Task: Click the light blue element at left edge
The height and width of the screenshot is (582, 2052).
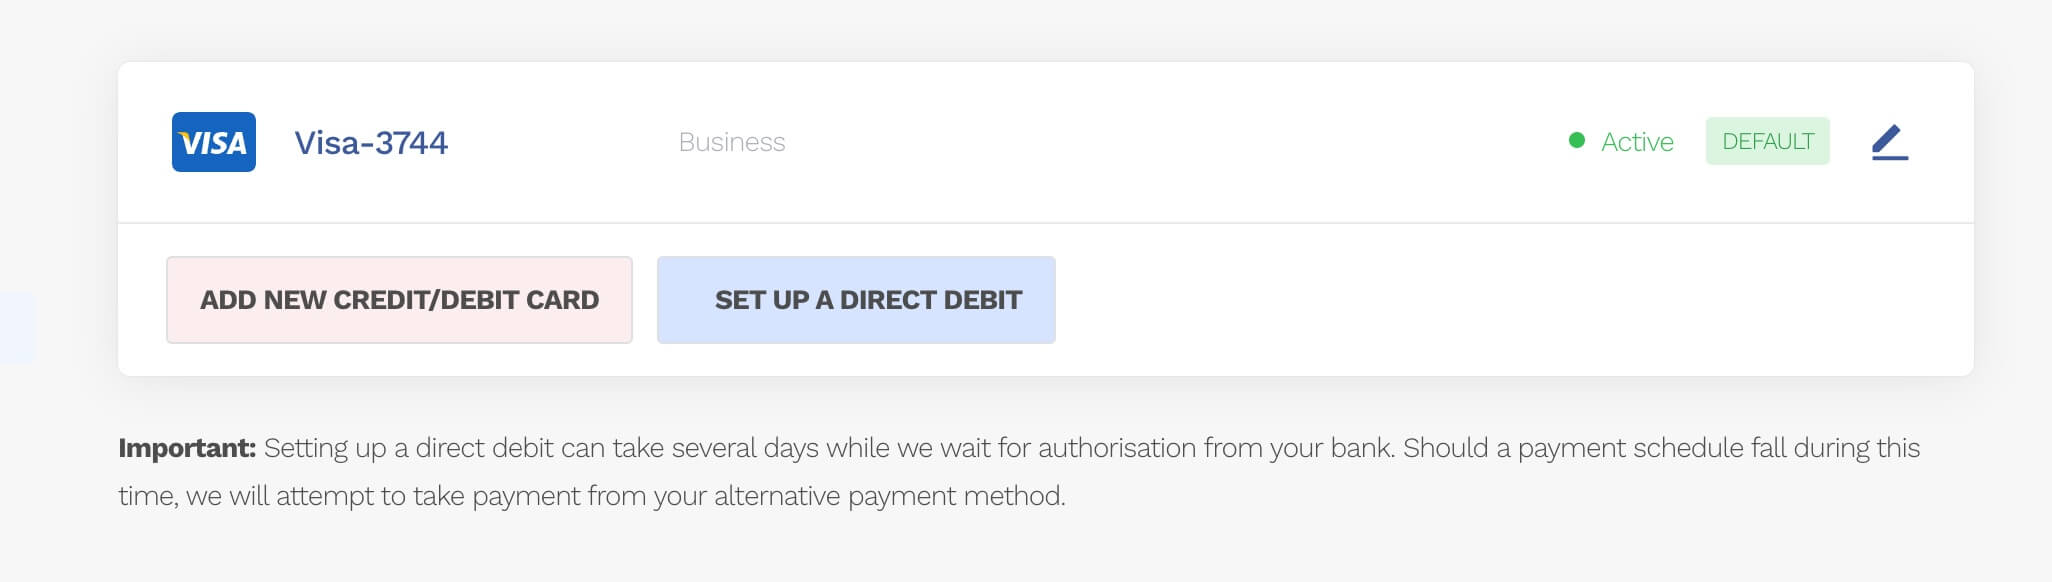Action: tap(16, 328)
